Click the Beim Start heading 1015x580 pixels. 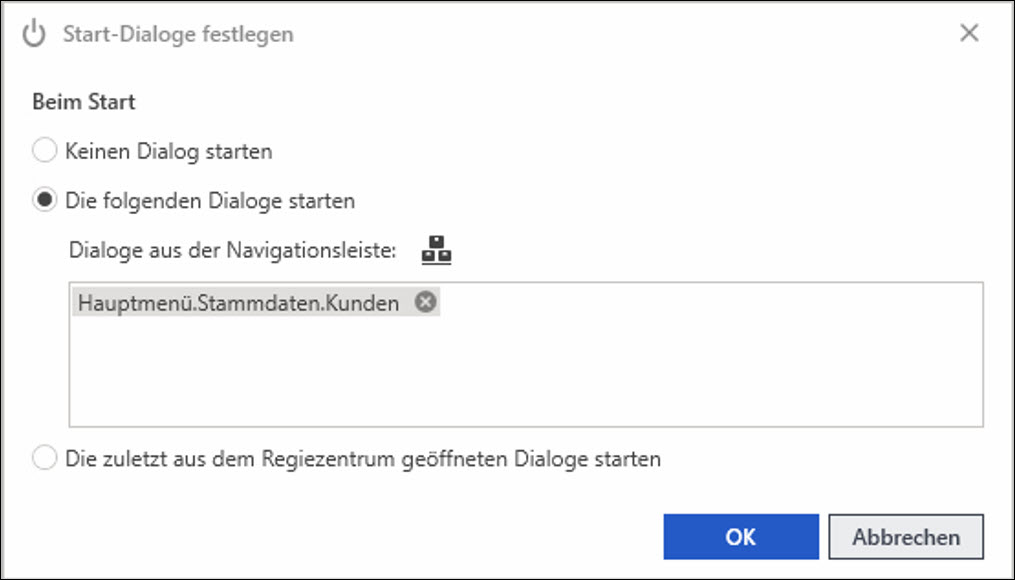(84, 102)
